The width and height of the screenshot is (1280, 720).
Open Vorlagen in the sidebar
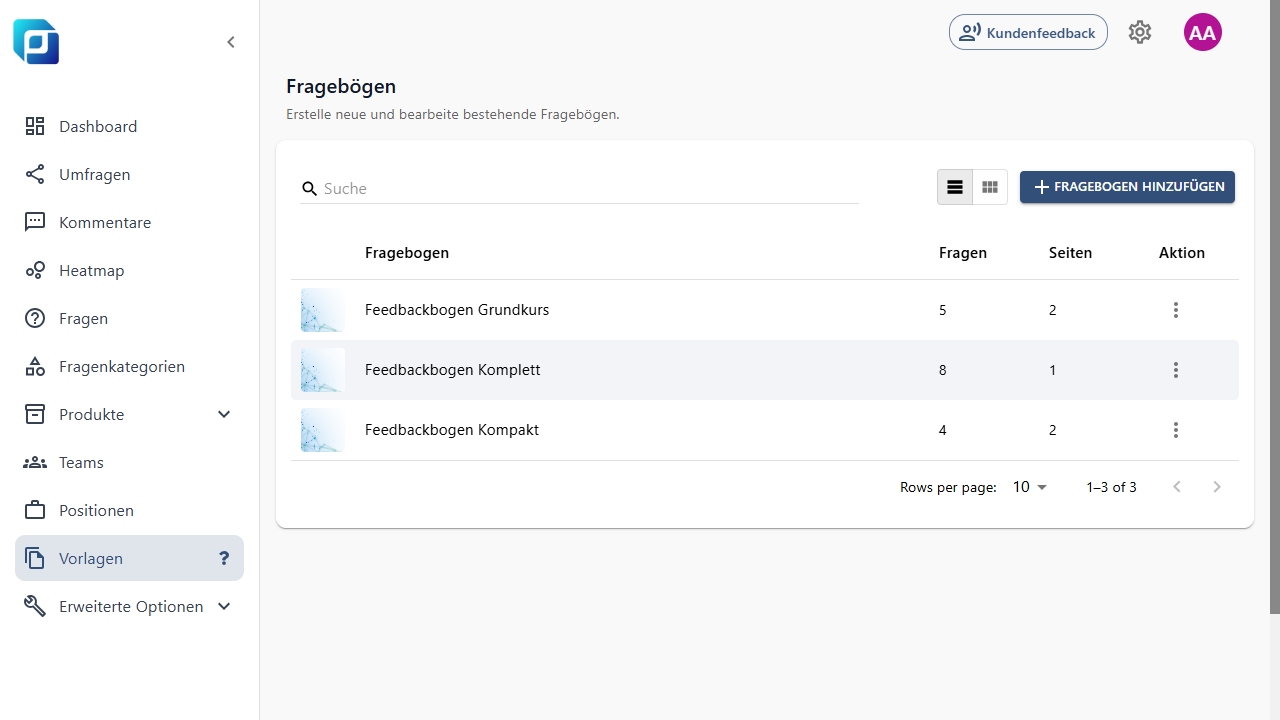(x=129, y=558)
